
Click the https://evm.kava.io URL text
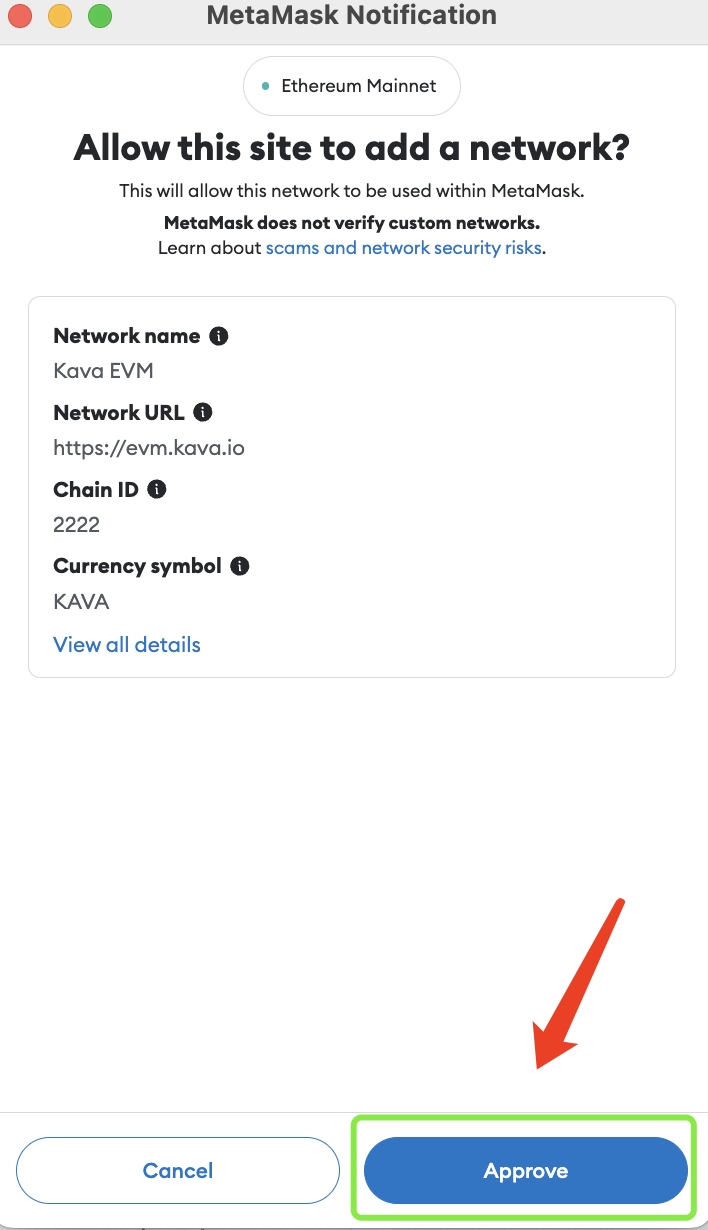(149, 448)
